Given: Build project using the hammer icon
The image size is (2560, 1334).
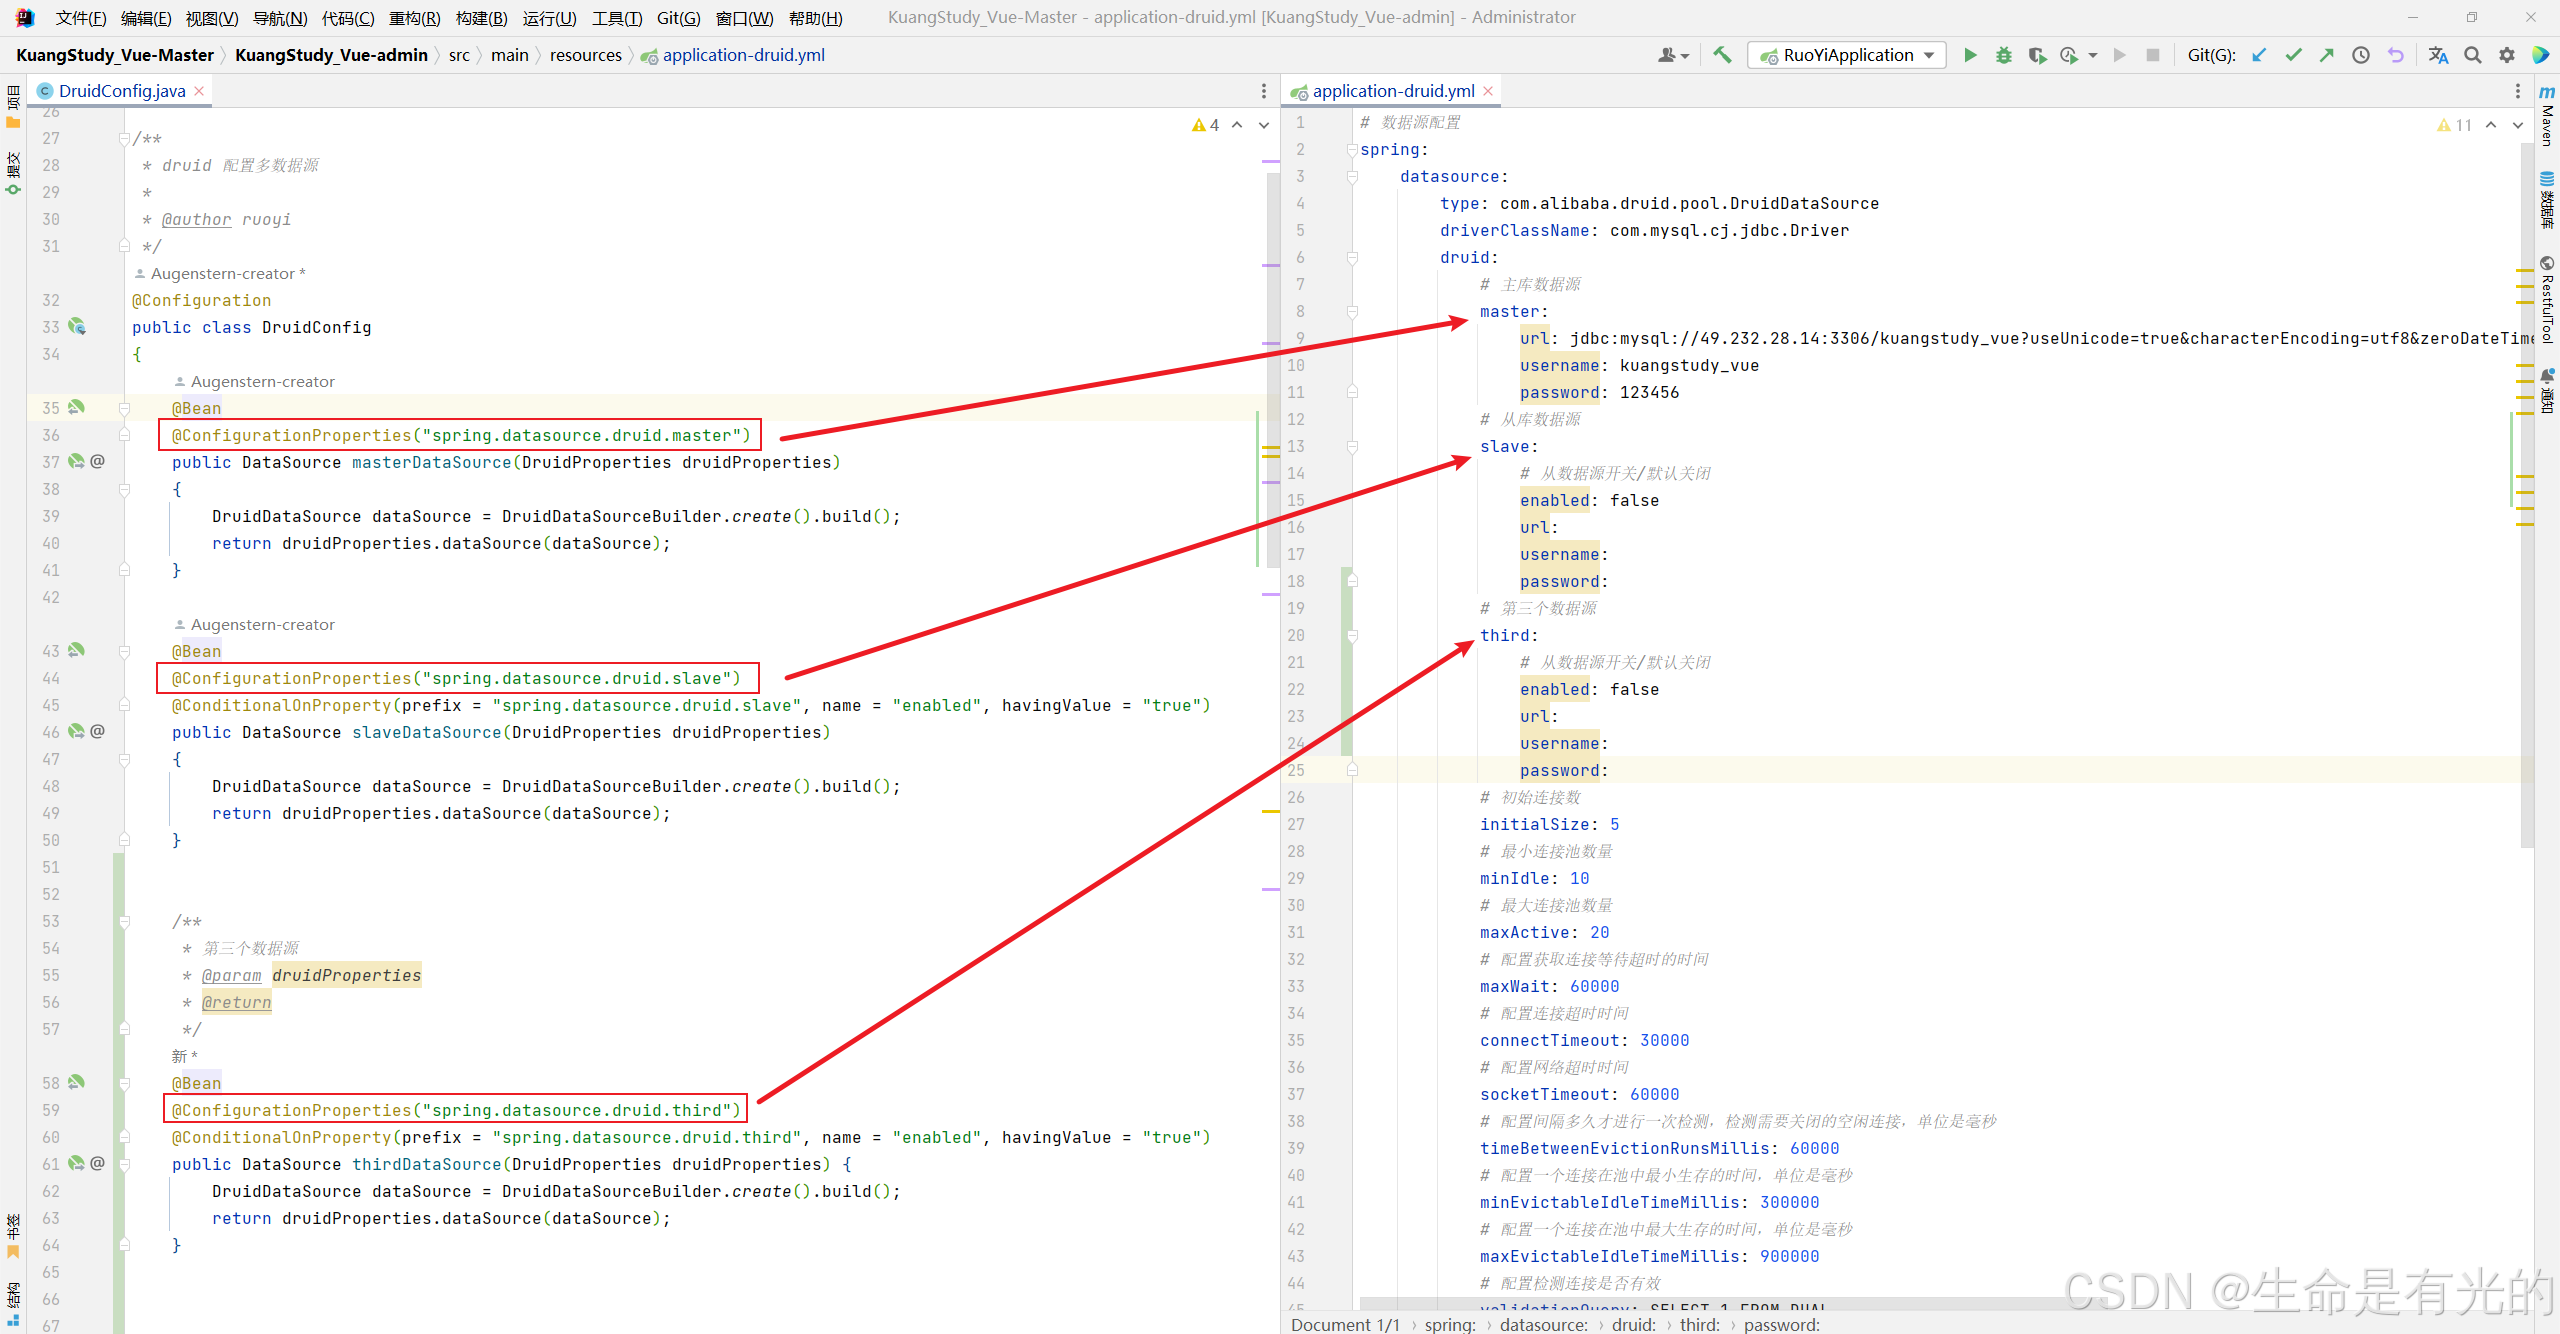Looking at the screenshot, I should [x=1722, y=55].
